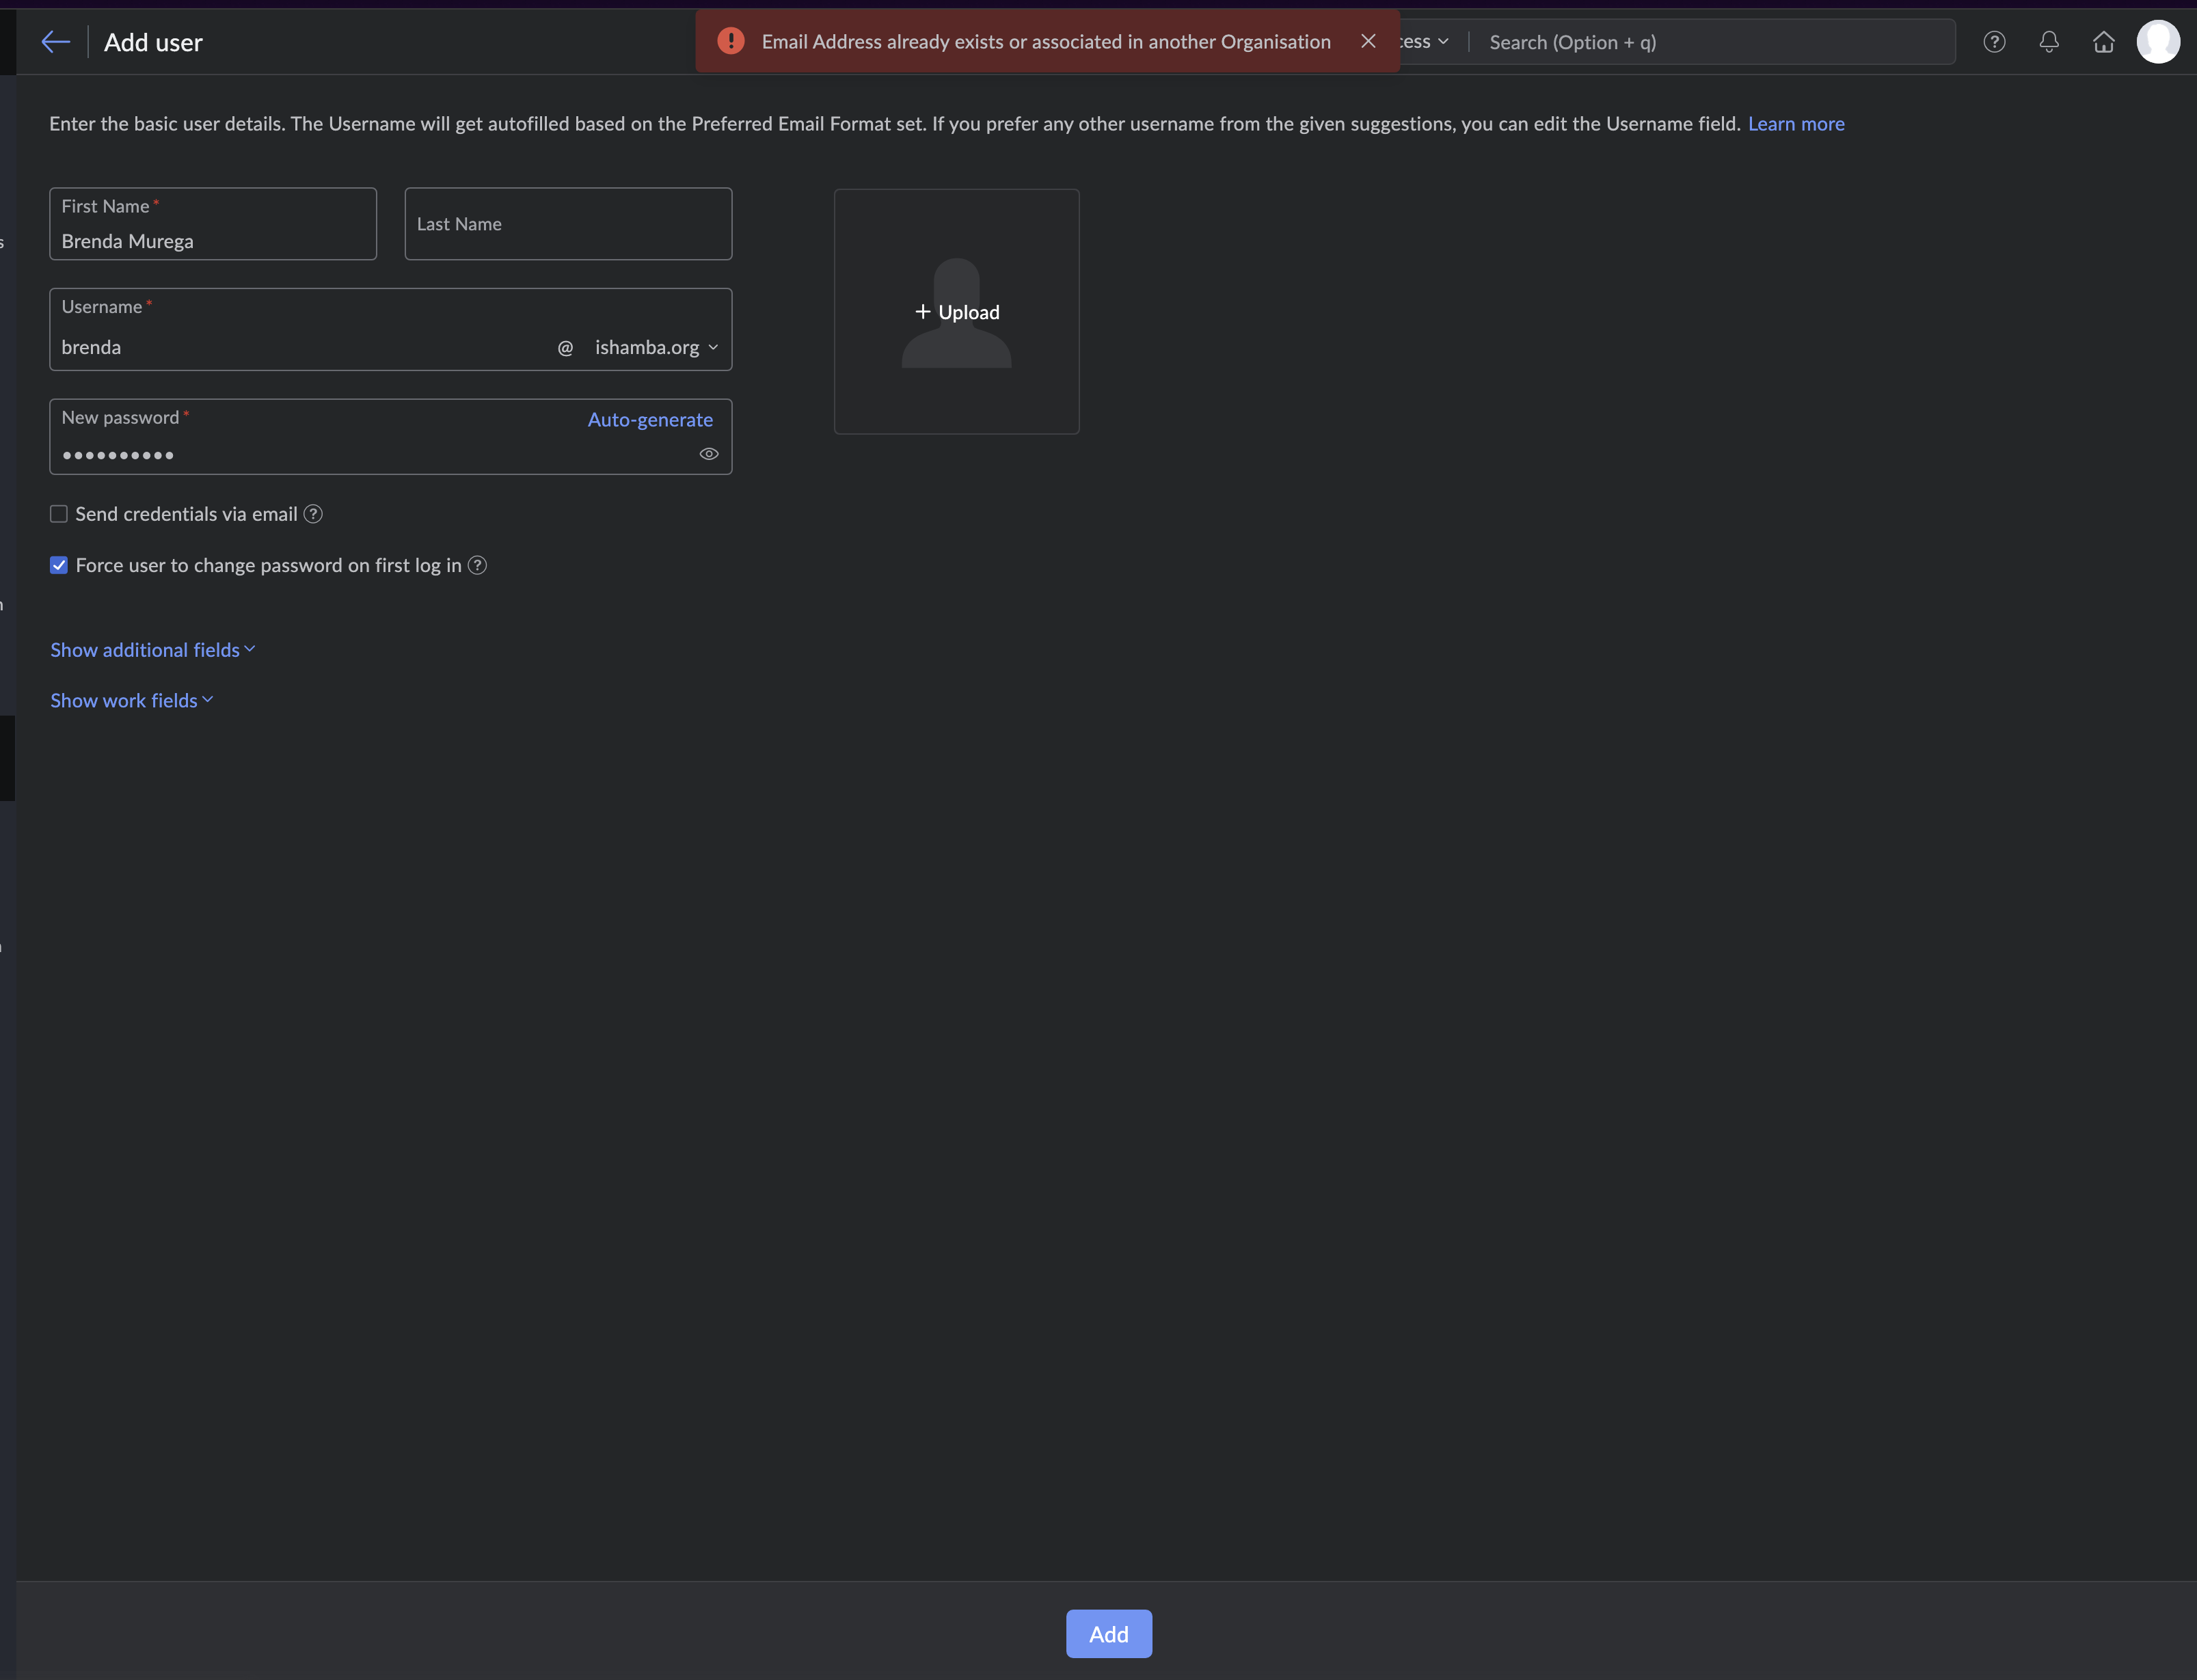Click the Last Name field

coord(568,224)
